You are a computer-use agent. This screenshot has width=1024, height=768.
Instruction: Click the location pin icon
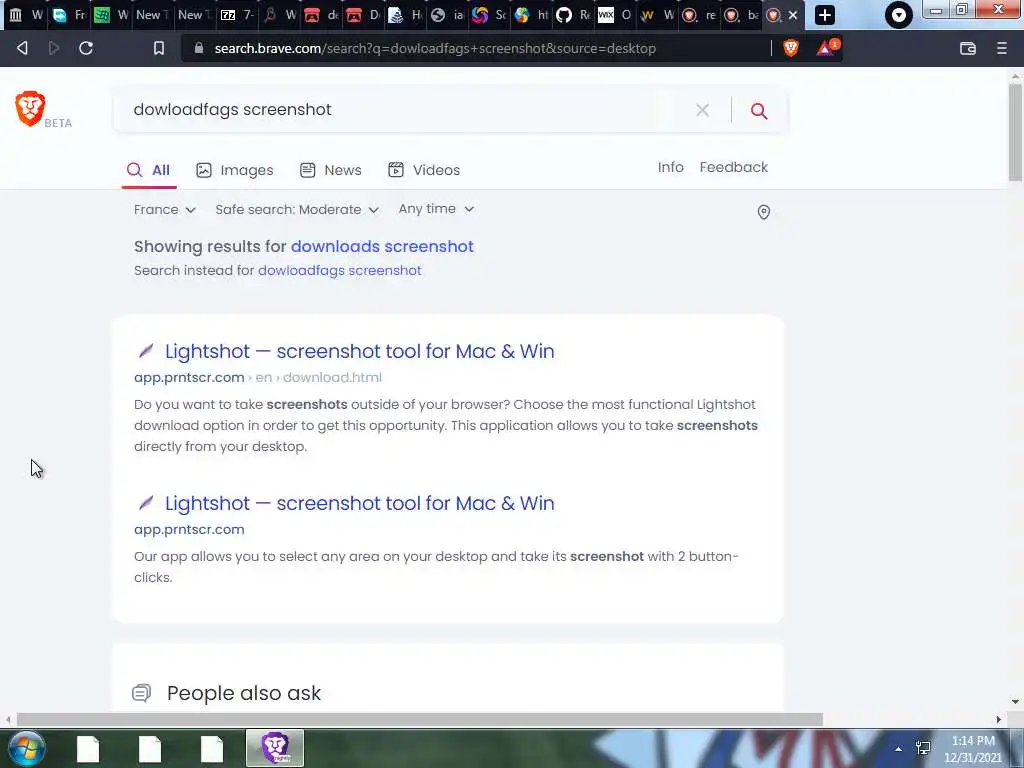763,212
